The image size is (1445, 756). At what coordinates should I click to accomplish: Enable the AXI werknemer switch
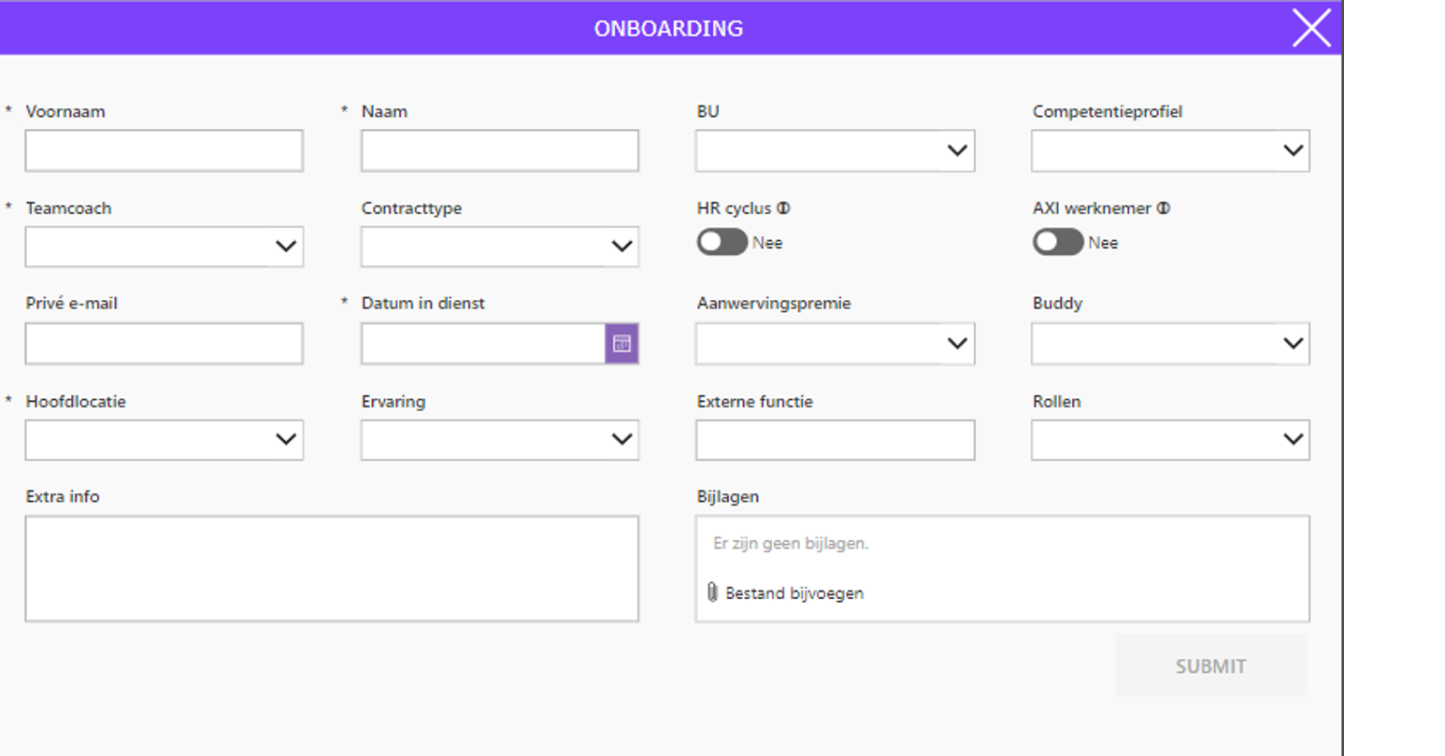tap(1057, 242)
